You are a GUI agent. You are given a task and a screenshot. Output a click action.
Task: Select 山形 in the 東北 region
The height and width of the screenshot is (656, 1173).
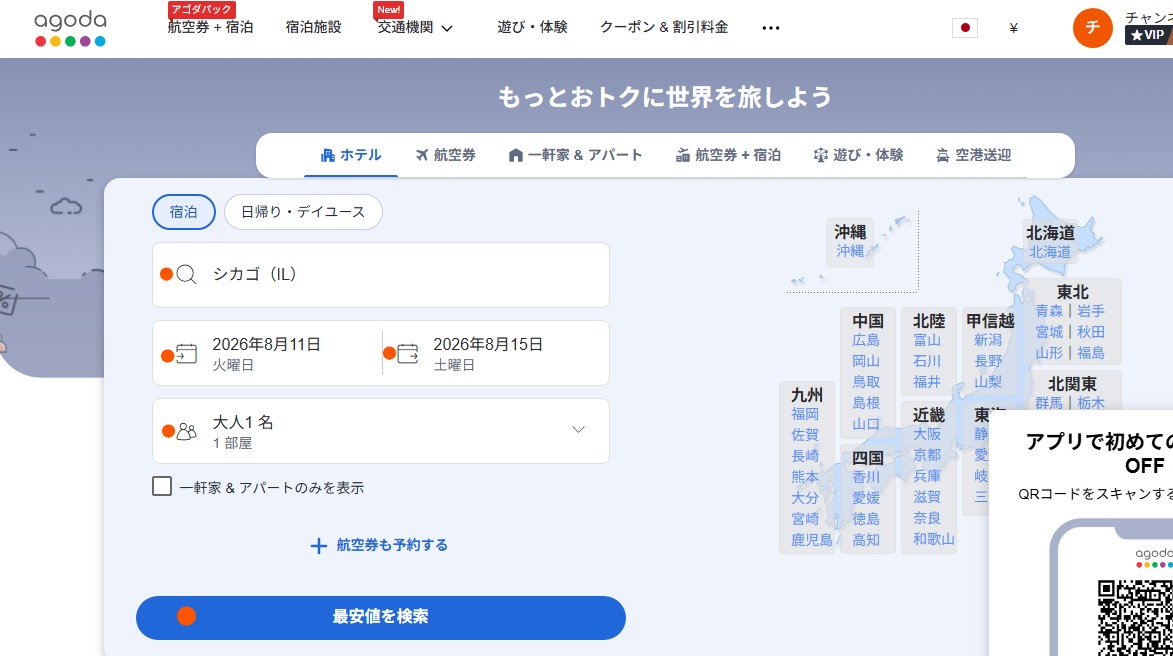(1049, 352)
